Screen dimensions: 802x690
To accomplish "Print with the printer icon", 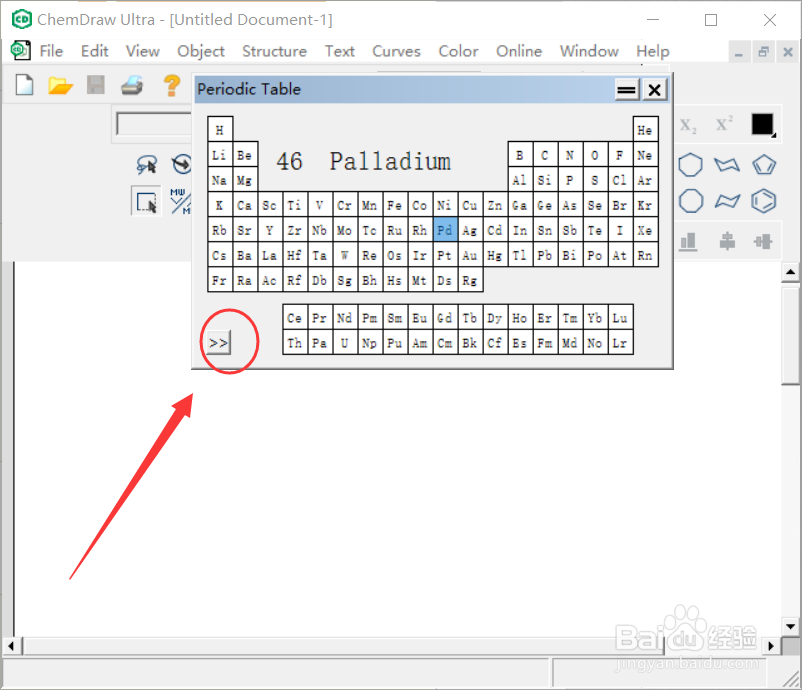I will click(x=132, y=85).
